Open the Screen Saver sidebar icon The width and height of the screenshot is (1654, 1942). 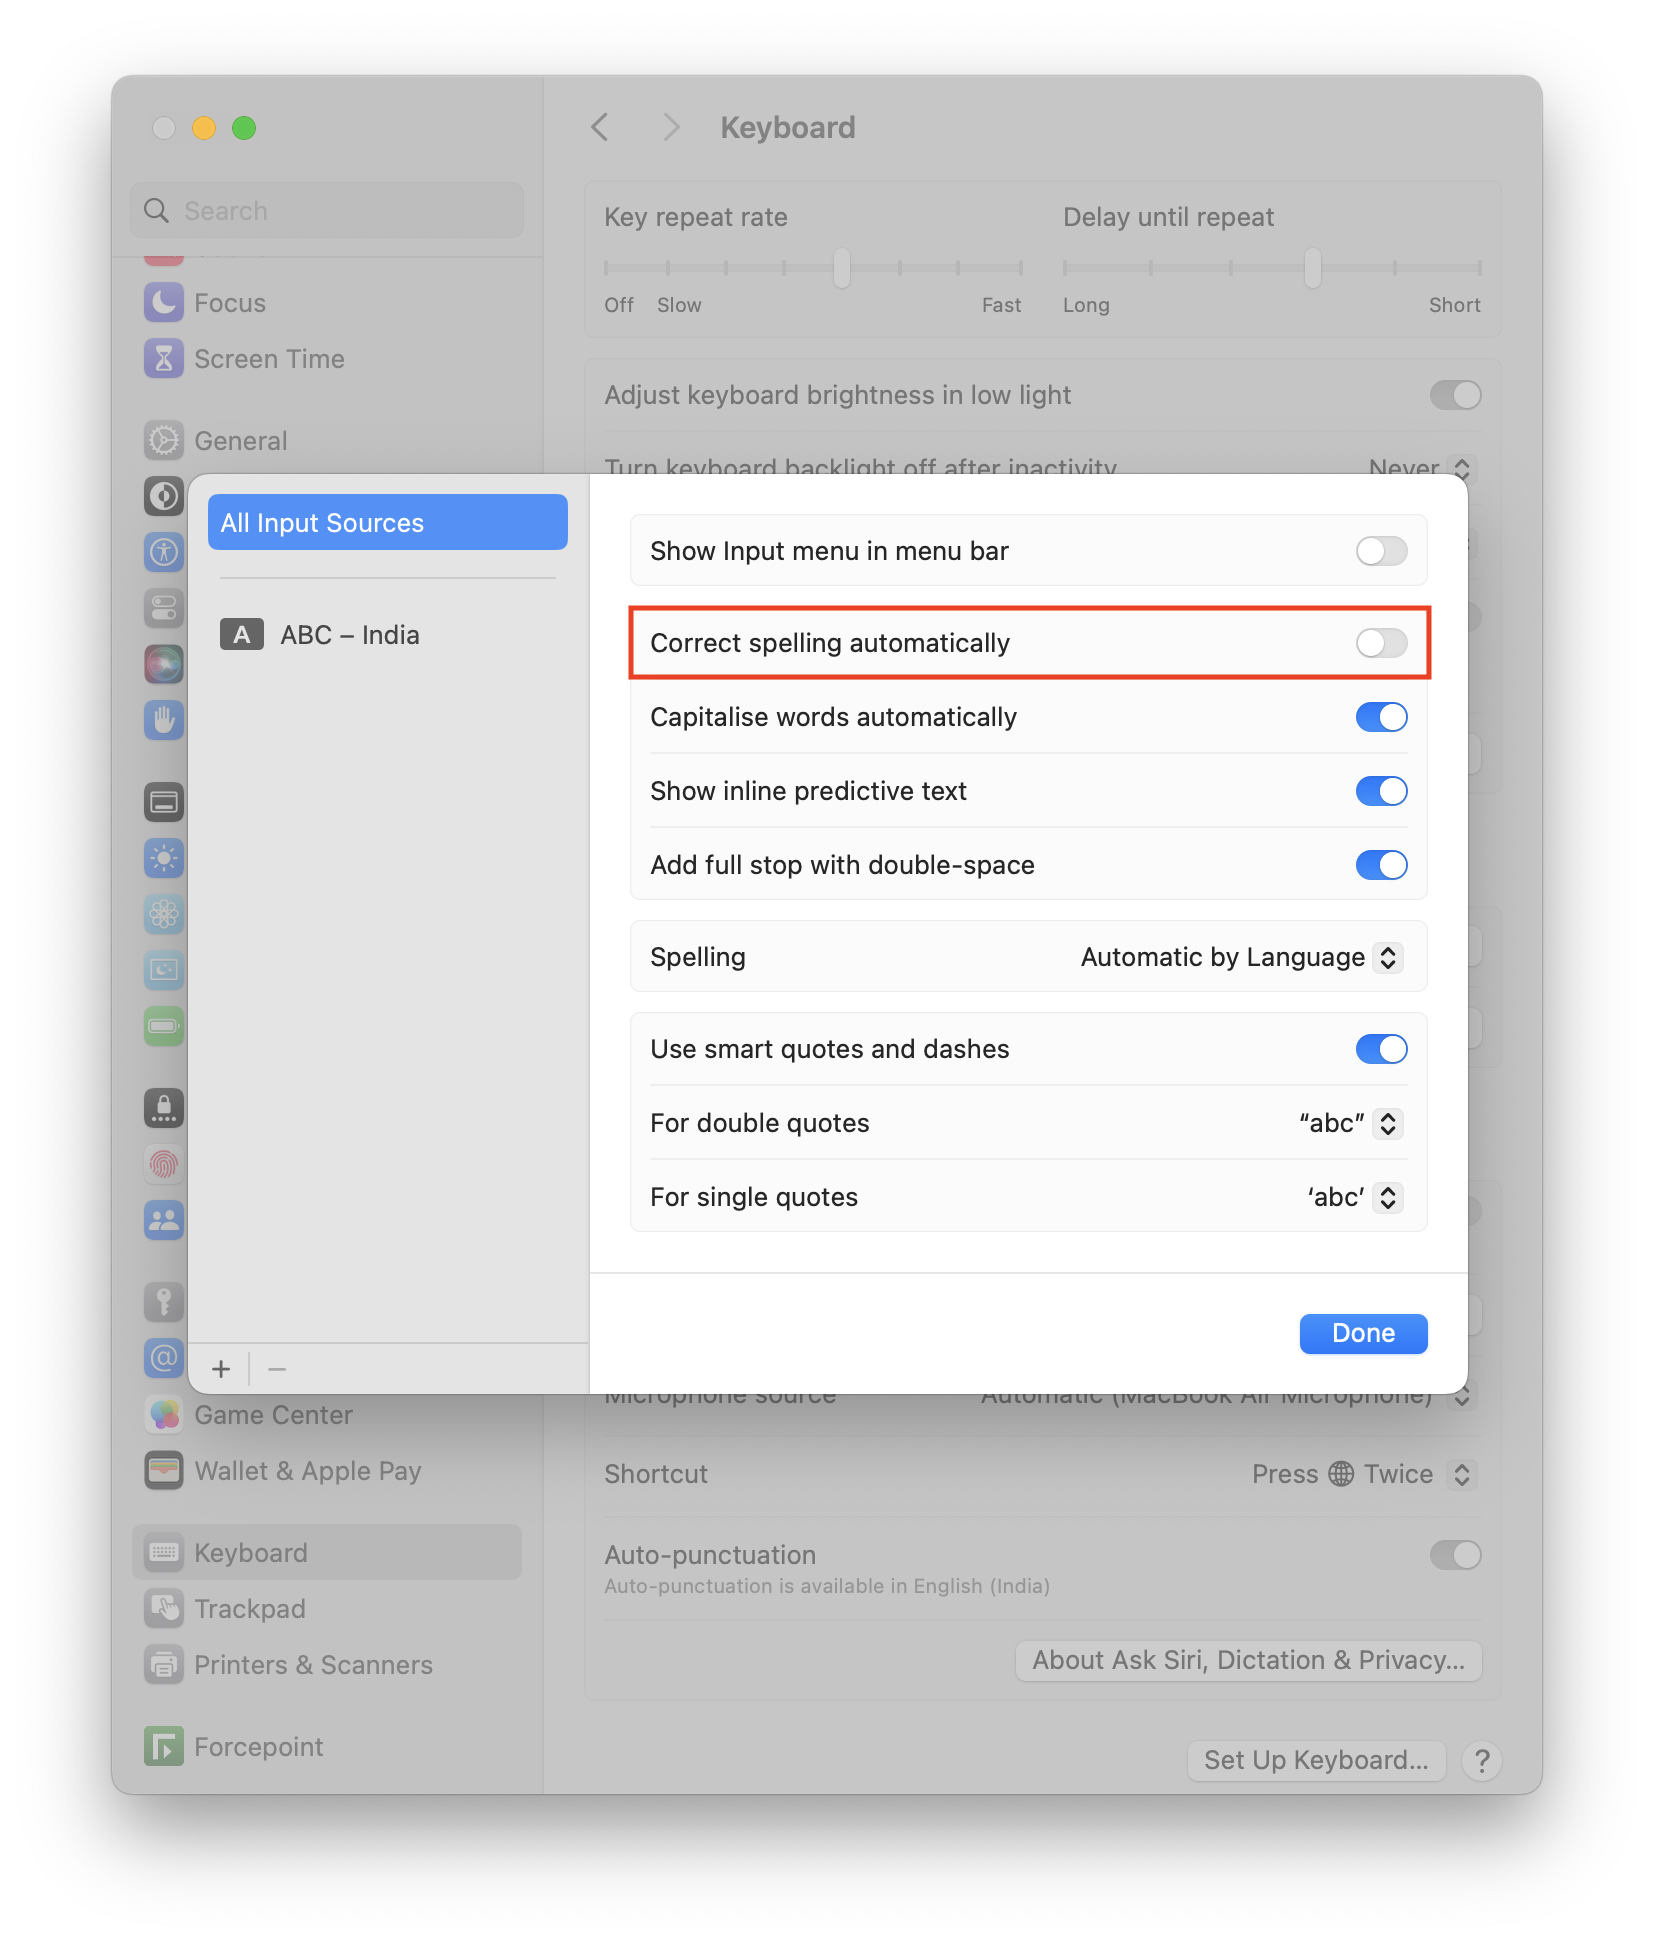pyautogui.click(x=164, y=970)
